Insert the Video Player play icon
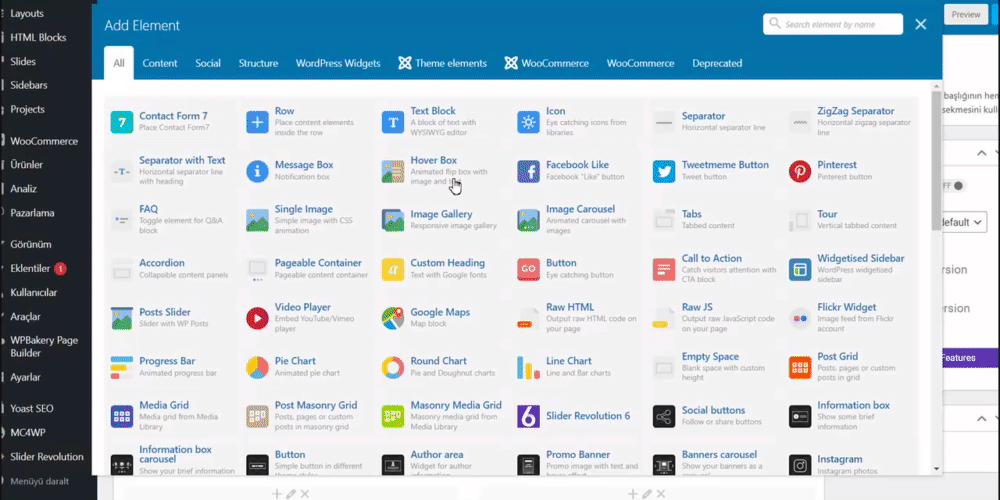The image size is (1000, 500). 258,318
